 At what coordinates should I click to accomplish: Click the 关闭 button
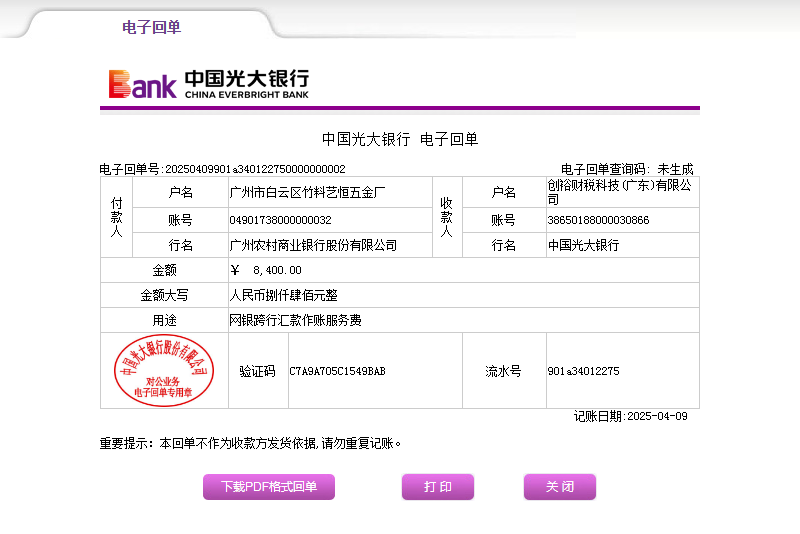click(560, 487)
